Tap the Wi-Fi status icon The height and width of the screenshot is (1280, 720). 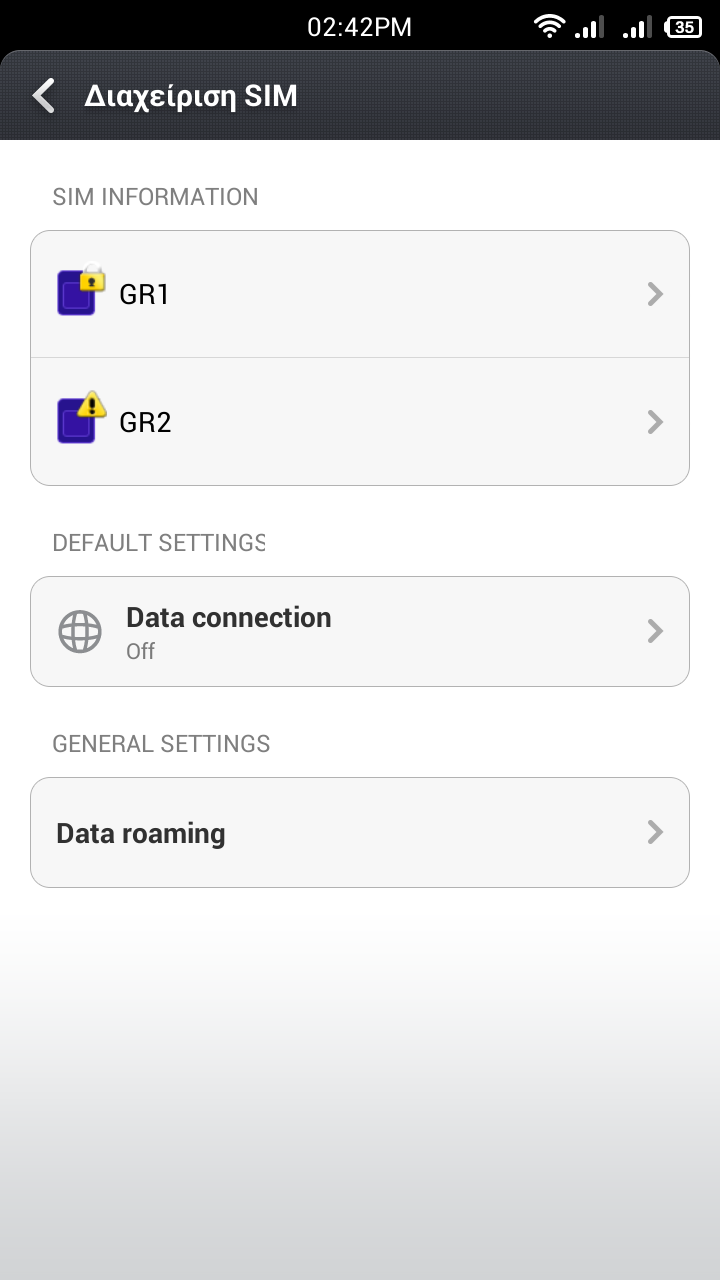(x=549, y=27)
